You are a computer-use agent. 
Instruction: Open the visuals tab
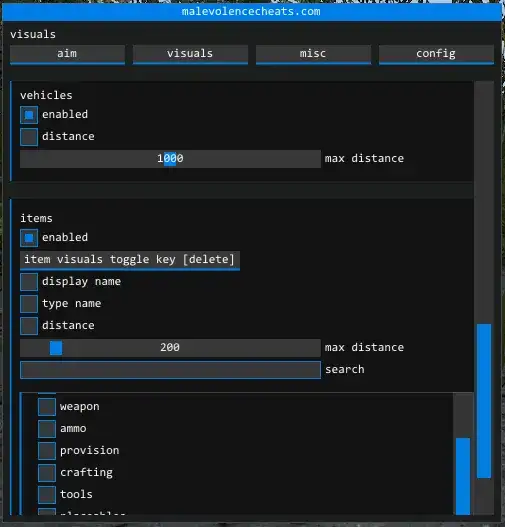click(190, 54)
